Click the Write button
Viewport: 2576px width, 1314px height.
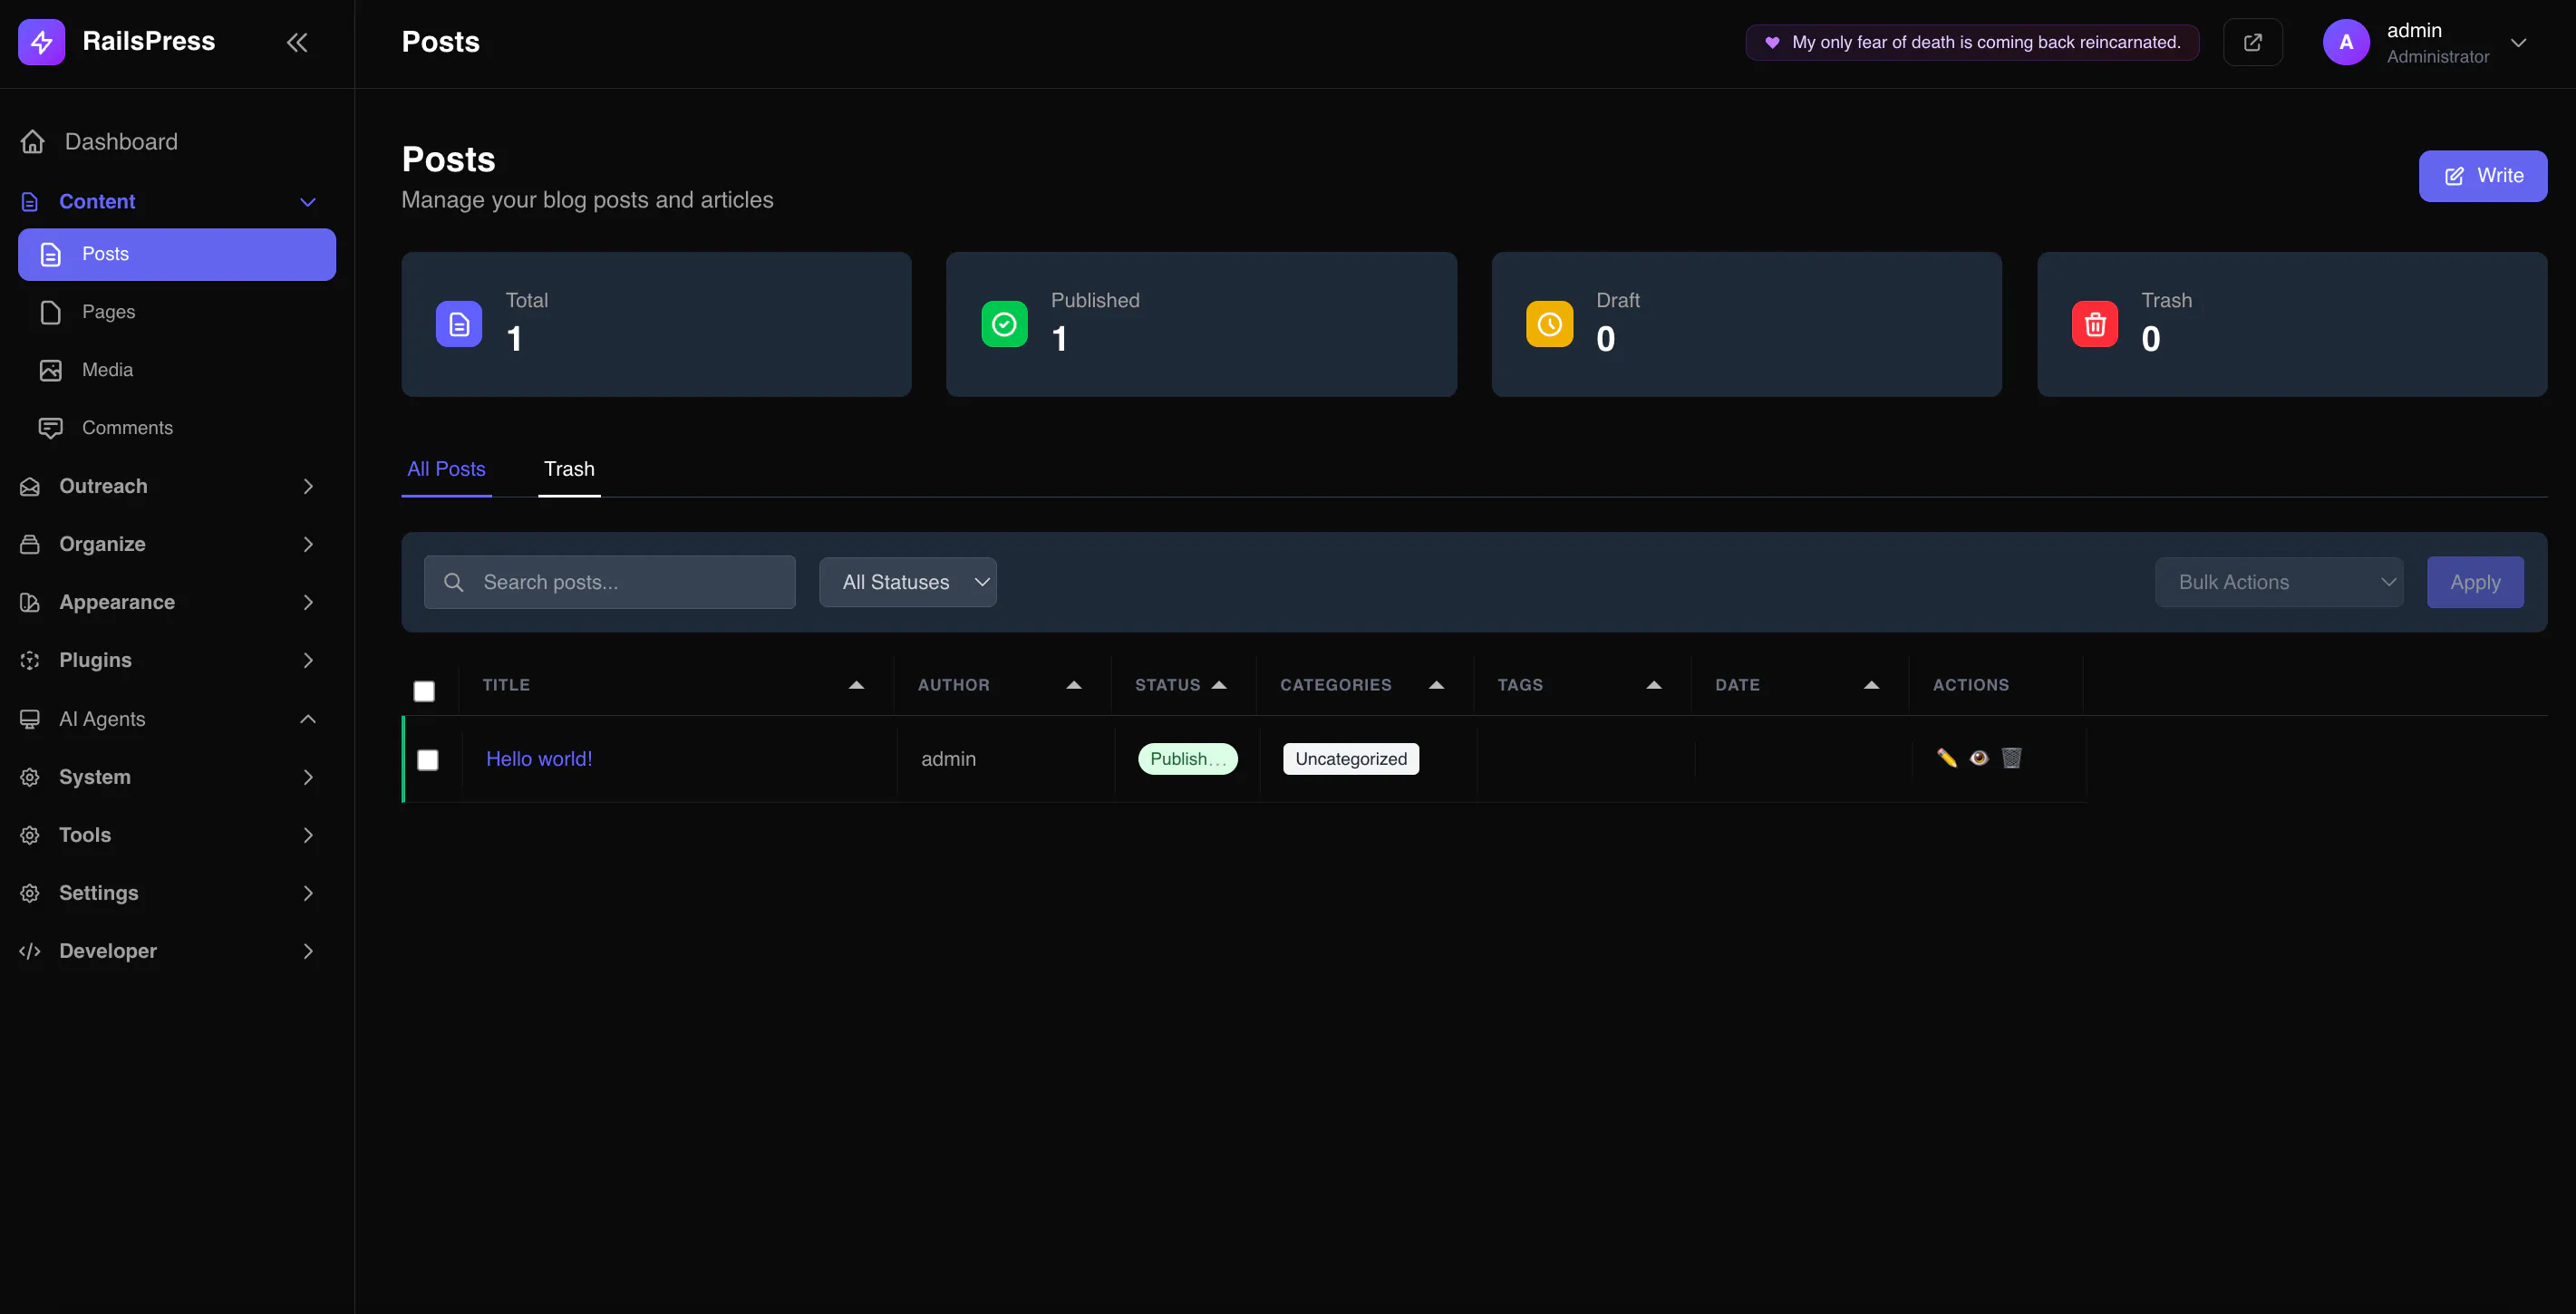[x=2482, y=176]
